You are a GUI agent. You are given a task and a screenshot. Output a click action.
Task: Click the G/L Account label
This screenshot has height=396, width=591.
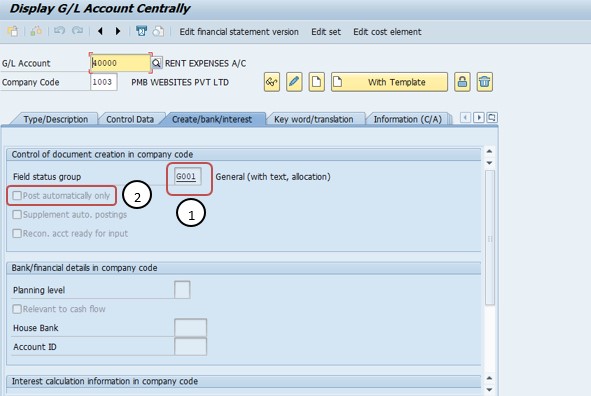pyautogui.click(x=26, y=63)
